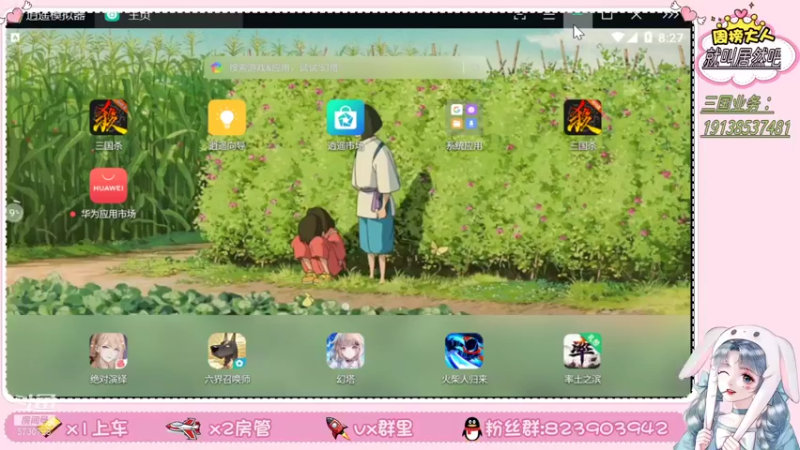800x450 pixels.
Task: Click the Wi-Fi status icon
Action: (x=617, y=38)
